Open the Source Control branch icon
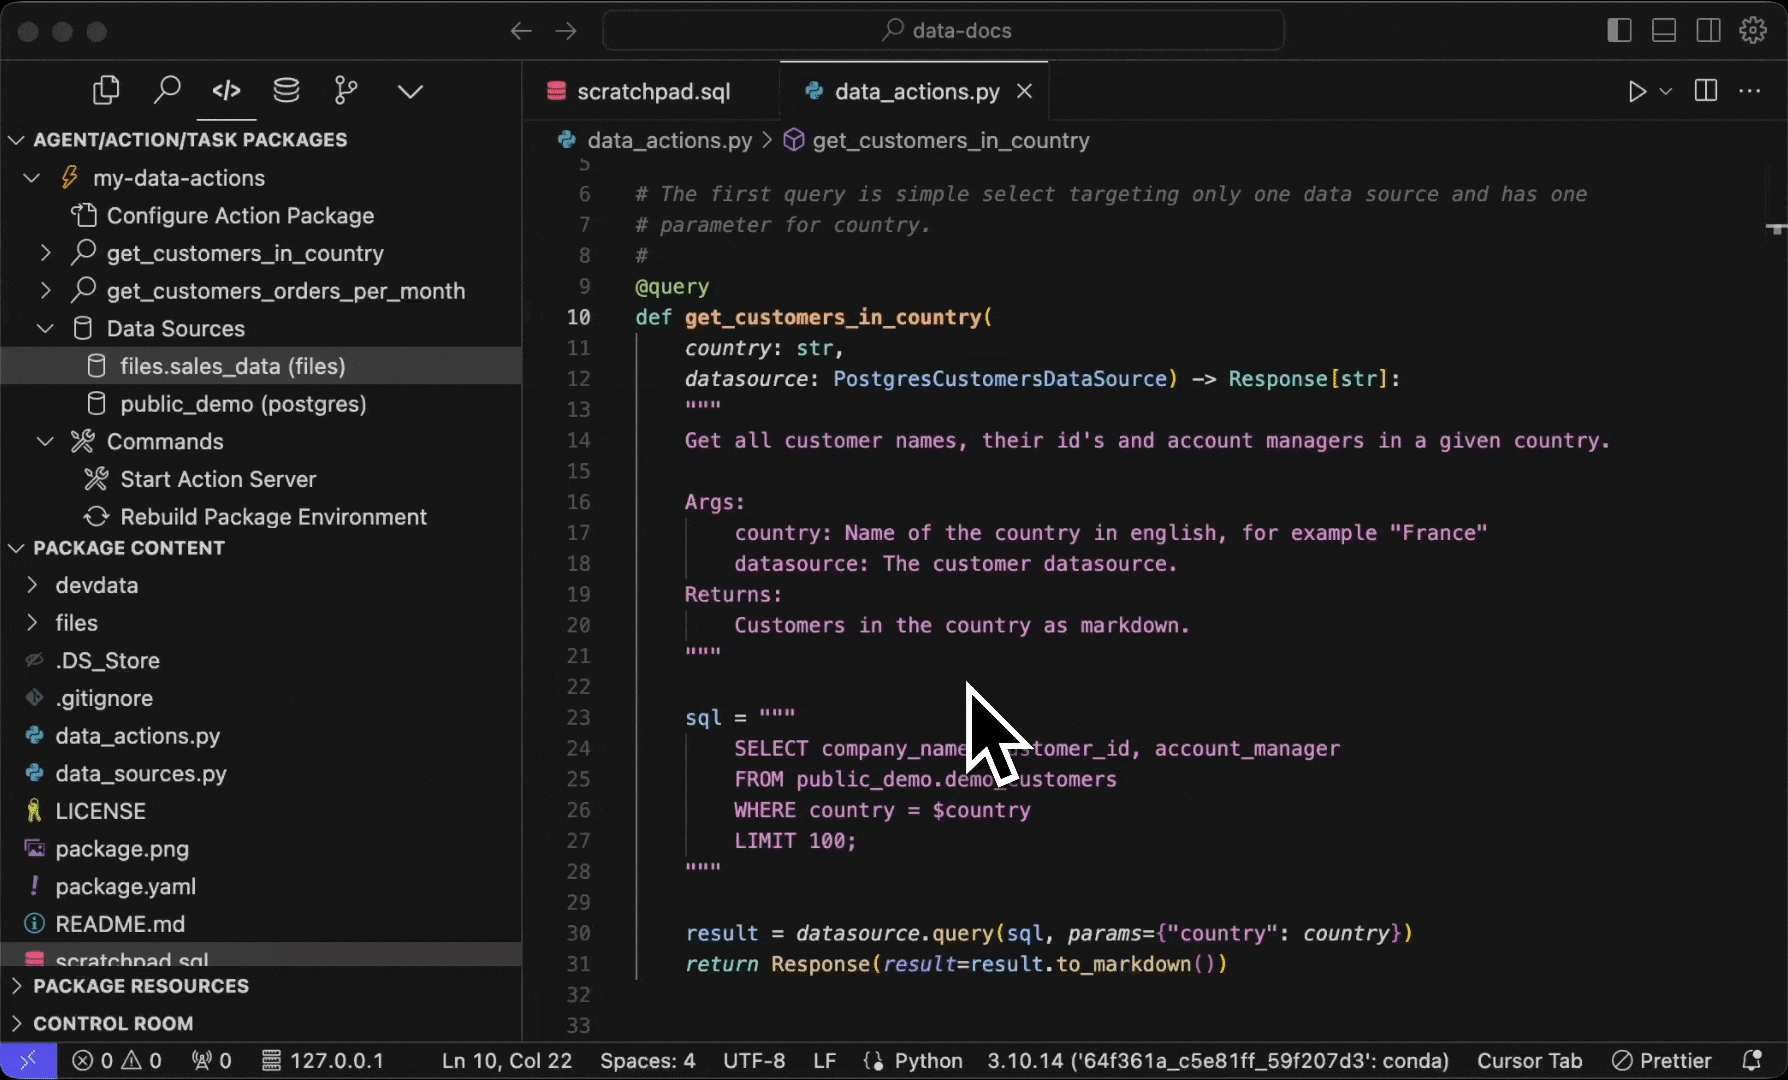This screenshot has width=1788, height=1080. 346,91
